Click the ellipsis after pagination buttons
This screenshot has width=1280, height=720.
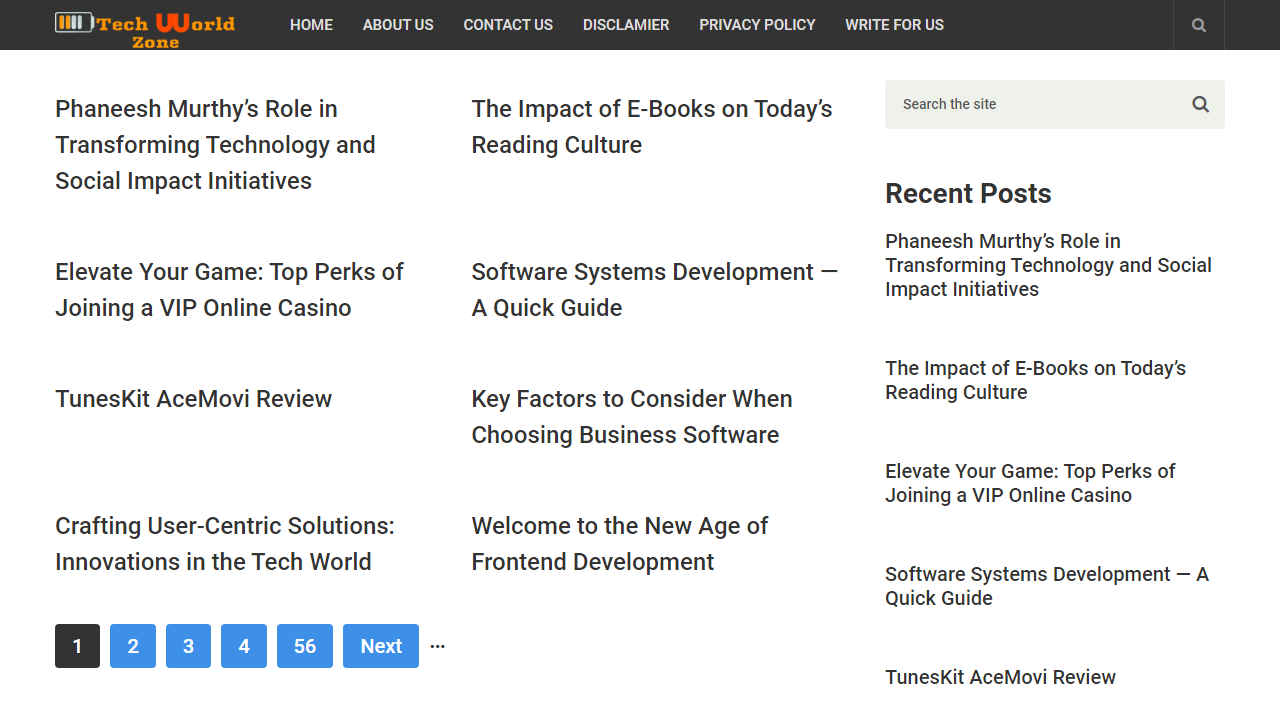pyautogui.click(x=437, y=645)
